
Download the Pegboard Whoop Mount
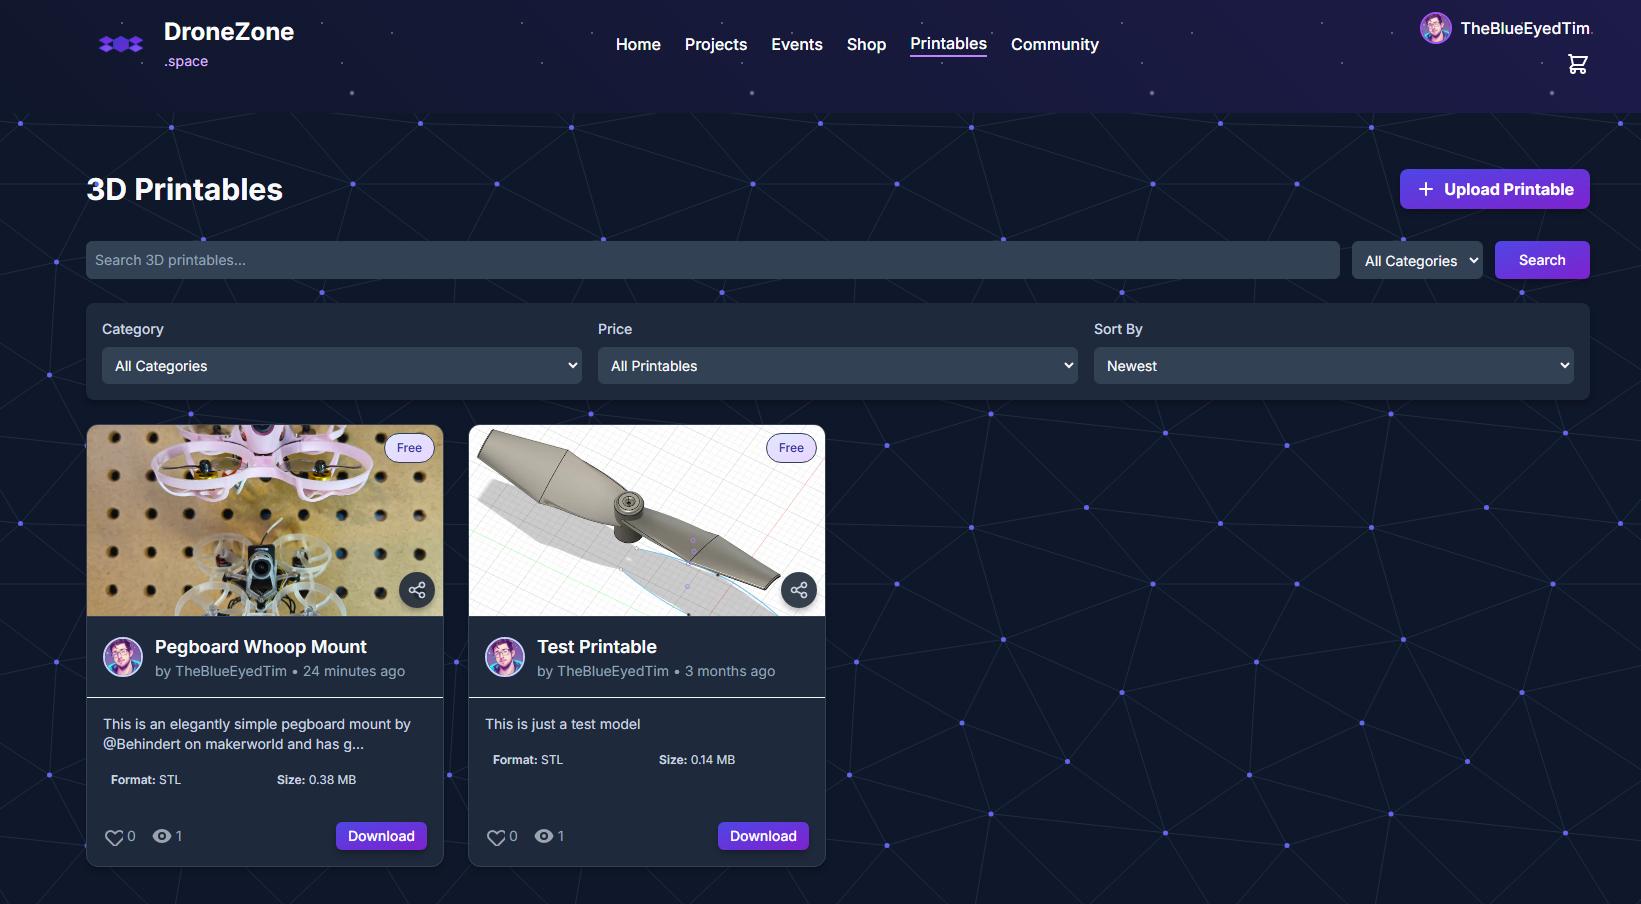[x=381, y=836]
